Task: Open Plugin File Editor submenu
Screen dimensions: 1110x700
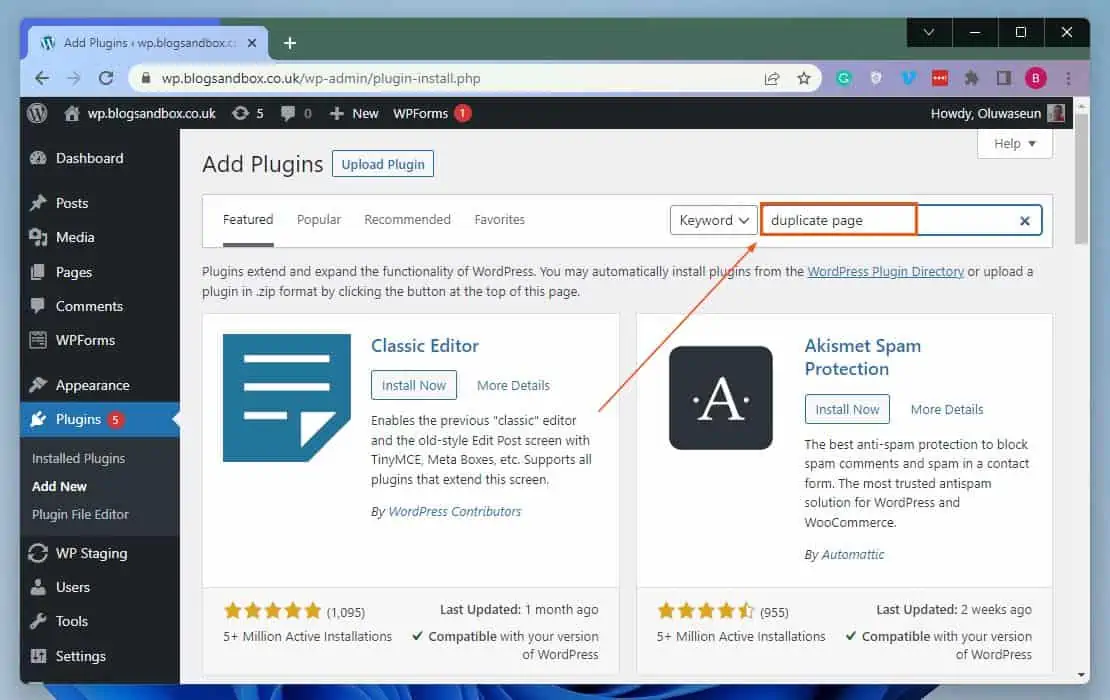Action: tap(80, 515)
